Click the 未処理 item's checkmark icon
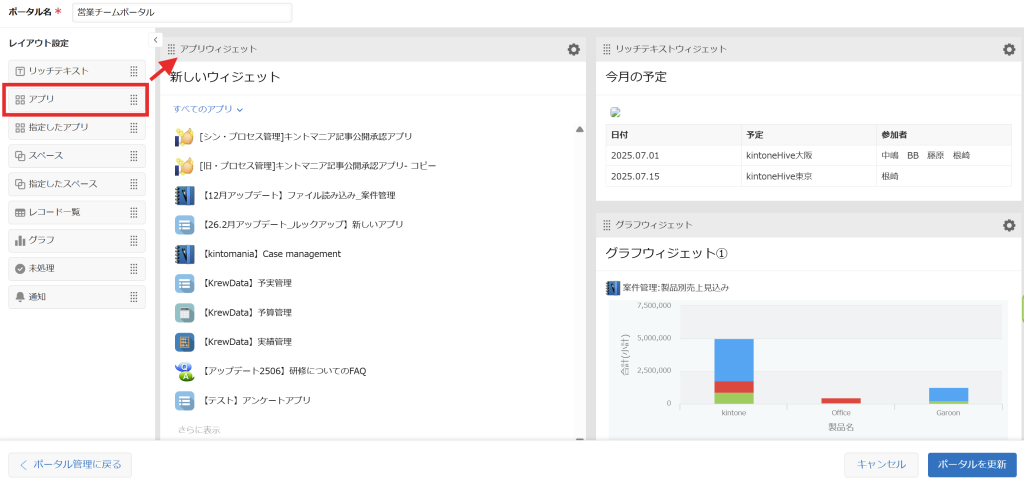1024x478 pixels. (20, 269)
